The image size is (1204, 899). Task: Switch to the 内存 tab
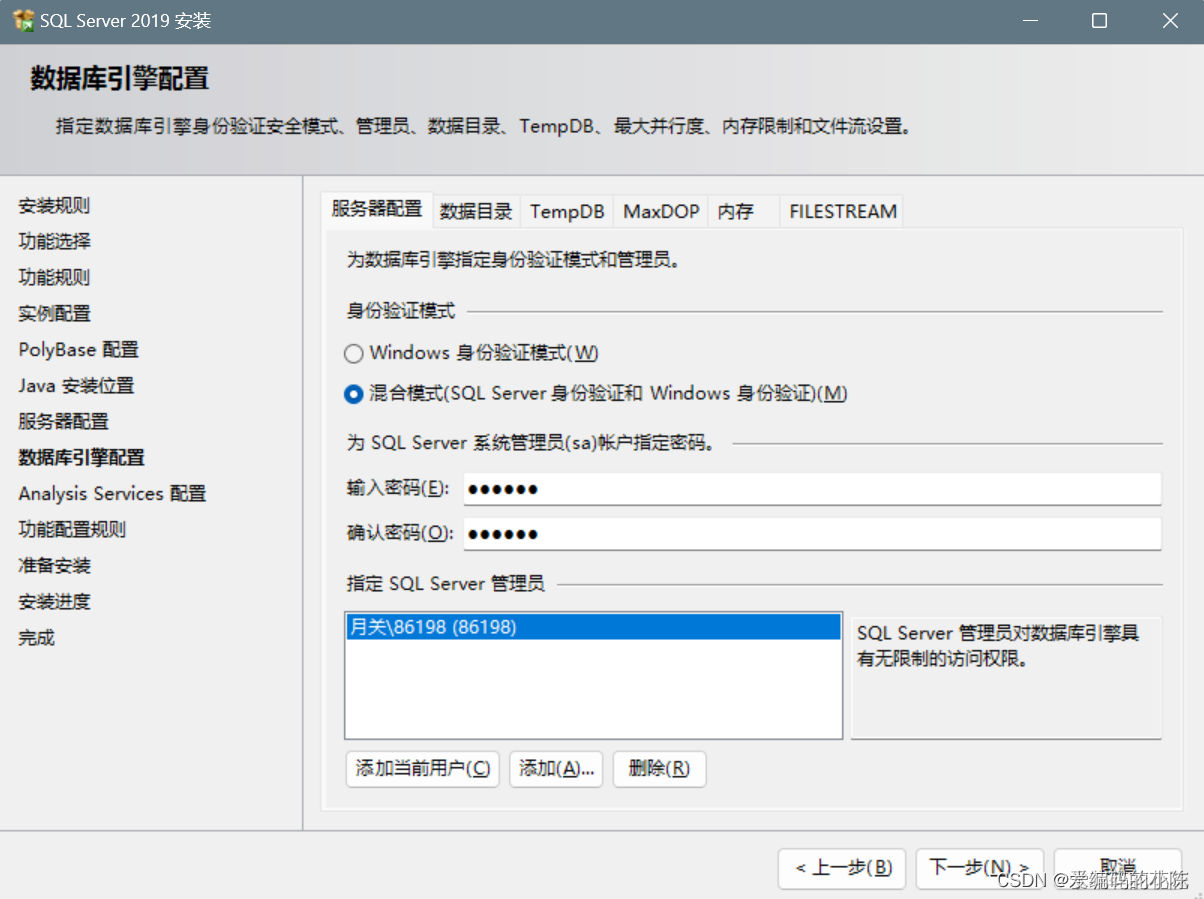pos(743,211)
